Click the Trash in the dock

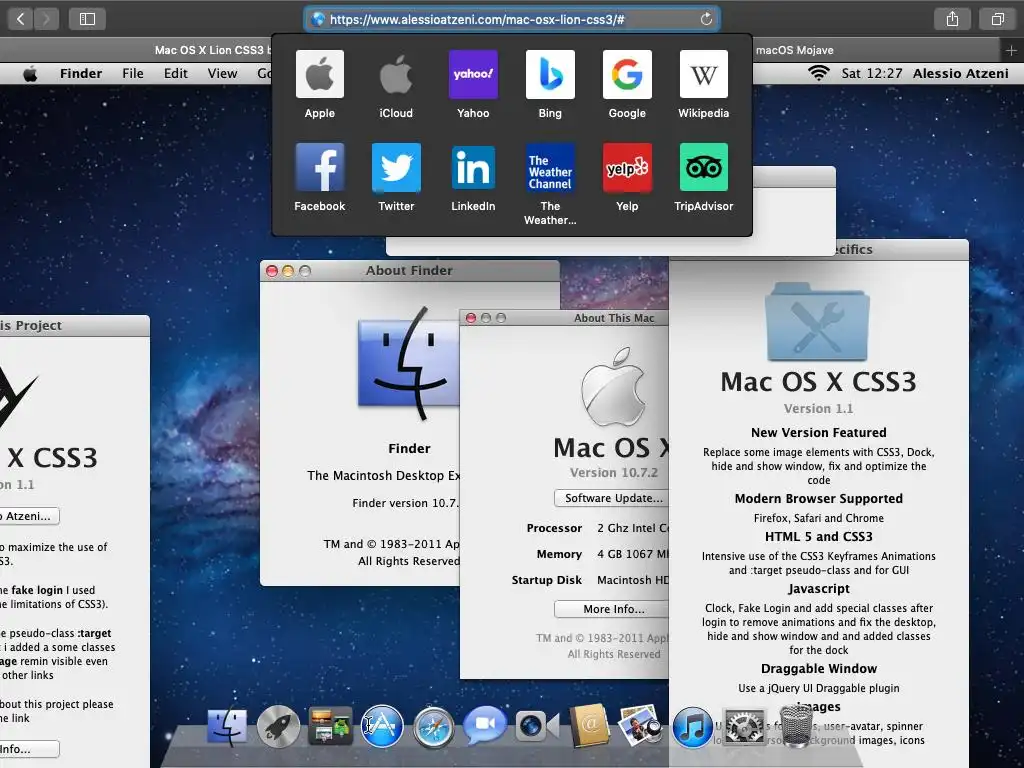(795, 726)
